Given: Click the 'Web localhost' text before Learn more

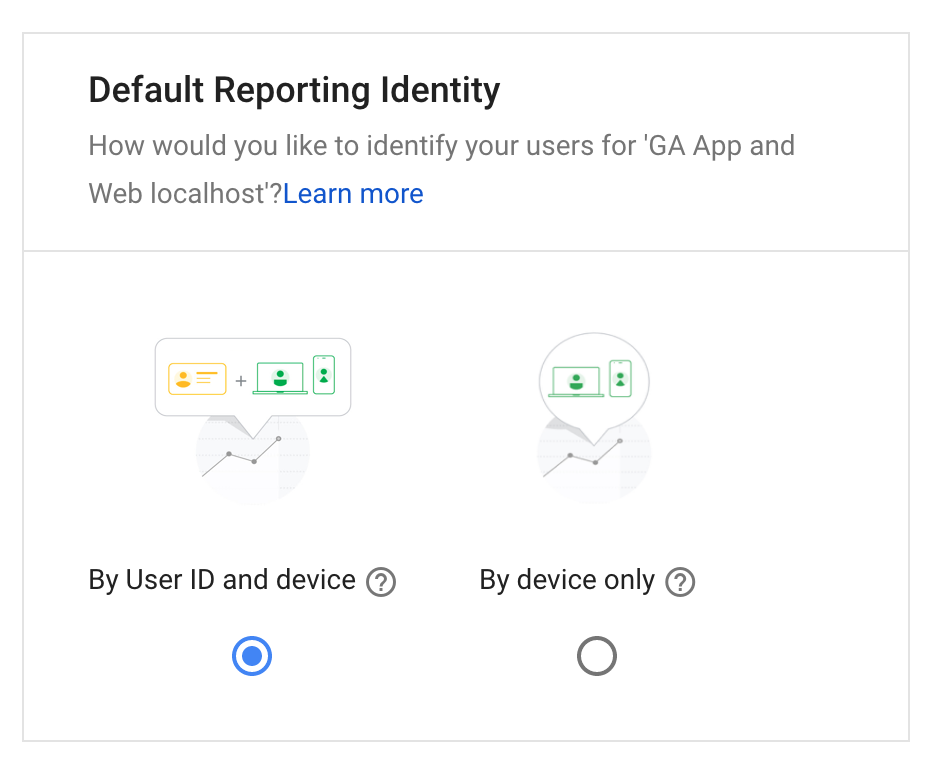Looking at the screenshot, I should (x=185, y=193).
